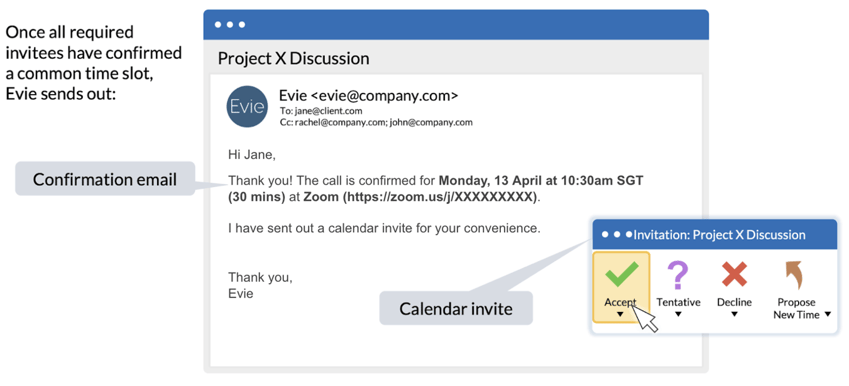Click the Calendar invite callout label
849x386 pixels.
click(x=456, y=309)
